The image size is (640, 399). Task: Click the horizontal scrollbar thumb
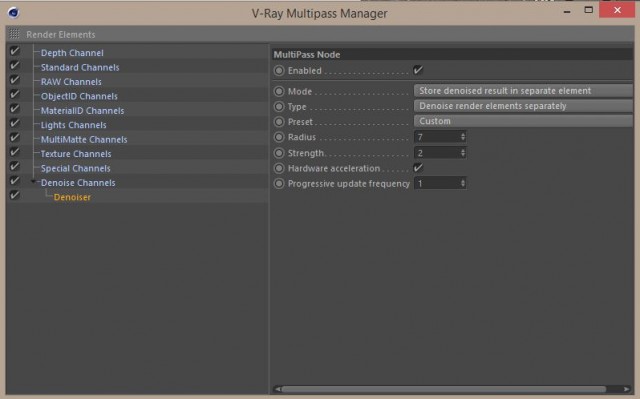444,389
